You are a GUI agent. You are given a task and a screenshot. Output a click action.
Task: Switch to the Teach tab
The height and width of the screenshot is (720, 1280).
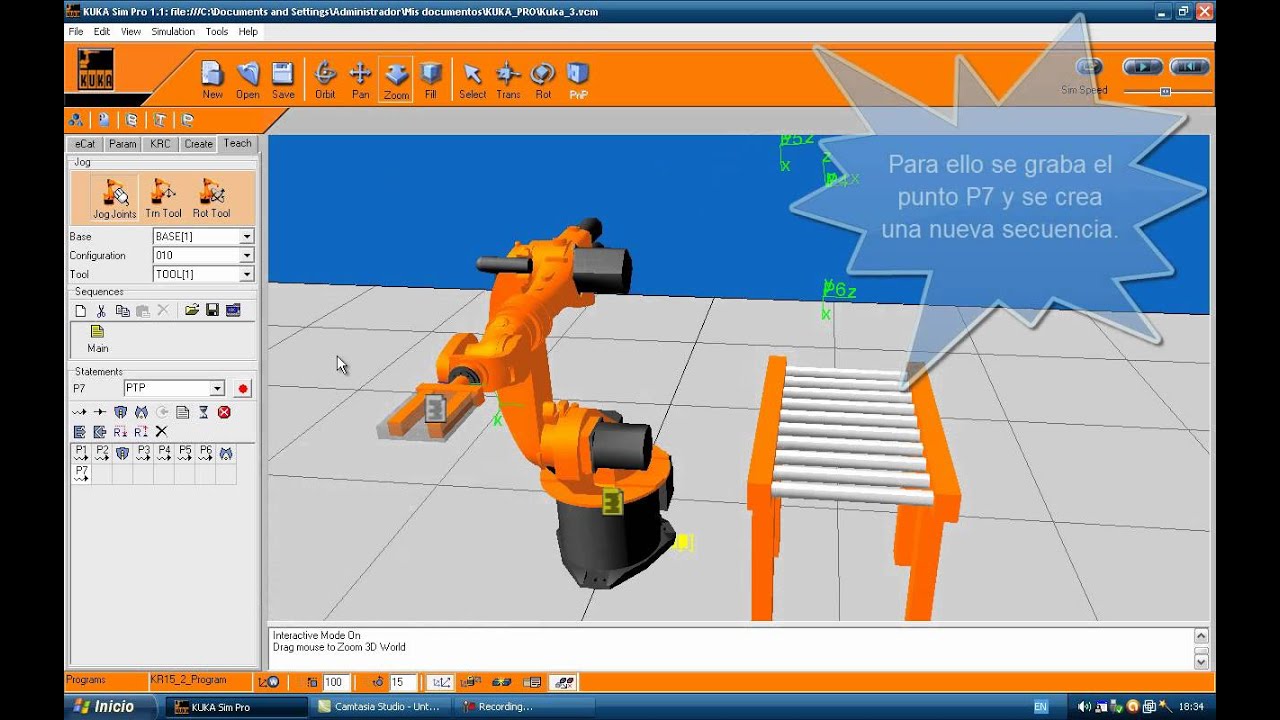click(x=238, y=144)
